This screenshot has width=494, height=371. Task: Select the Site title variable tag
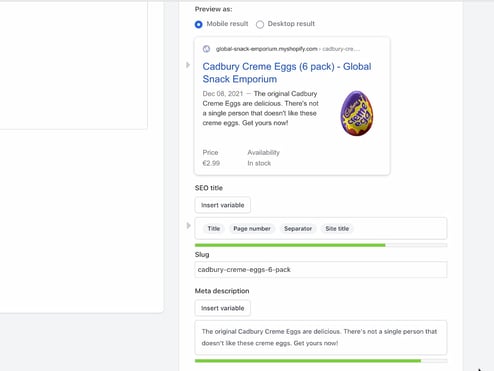[x=337, y=229]
